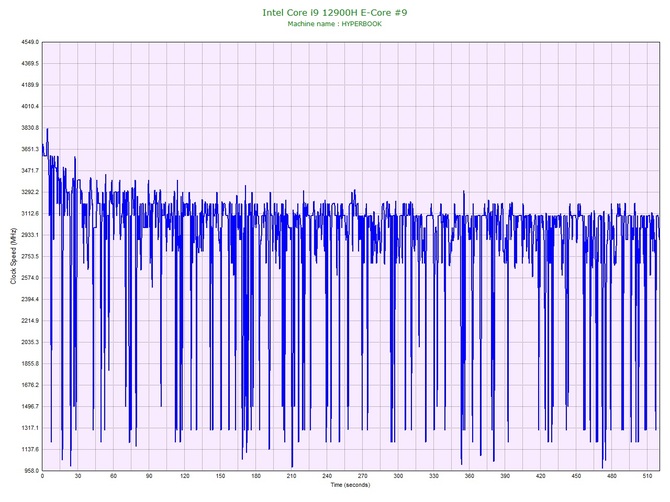Screen dimensions: 670x502
Task: Click the 4189.9 y-axis value
Action: pos(30,85)
